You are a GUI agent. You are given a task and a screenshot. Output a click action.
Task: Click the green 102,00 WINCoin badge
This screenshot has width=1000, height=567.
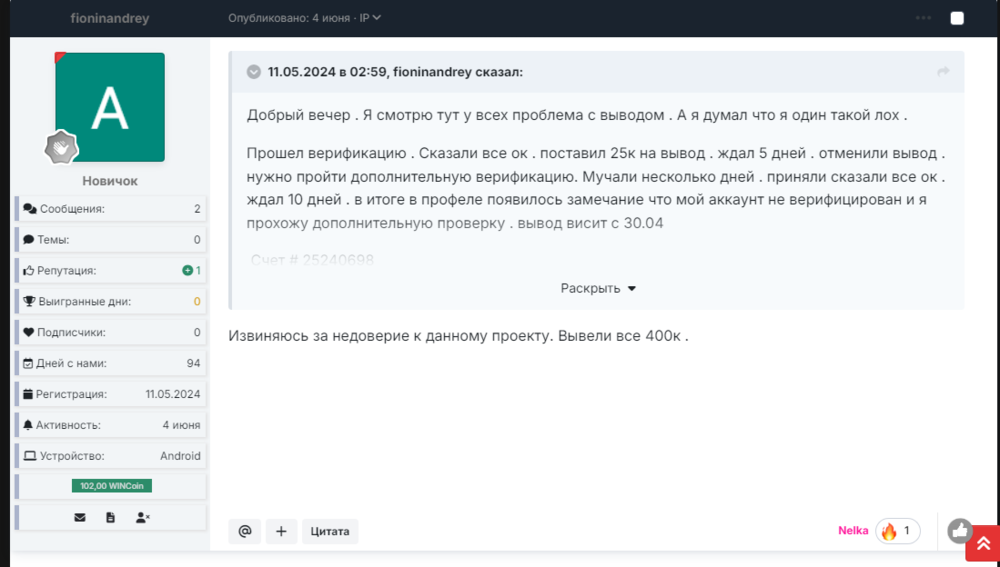point(111,486)
